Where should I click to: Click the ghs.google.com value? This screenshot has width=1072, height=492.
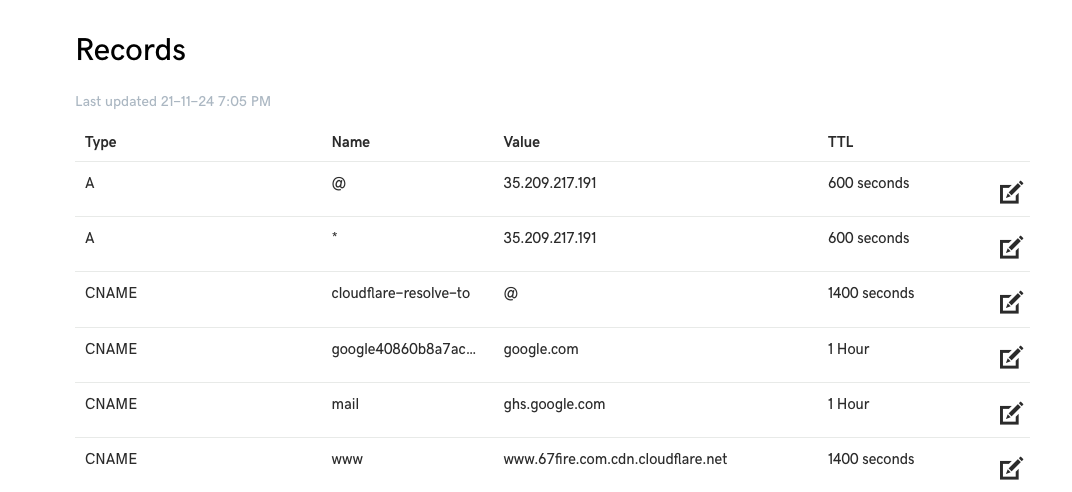(554, 405)
